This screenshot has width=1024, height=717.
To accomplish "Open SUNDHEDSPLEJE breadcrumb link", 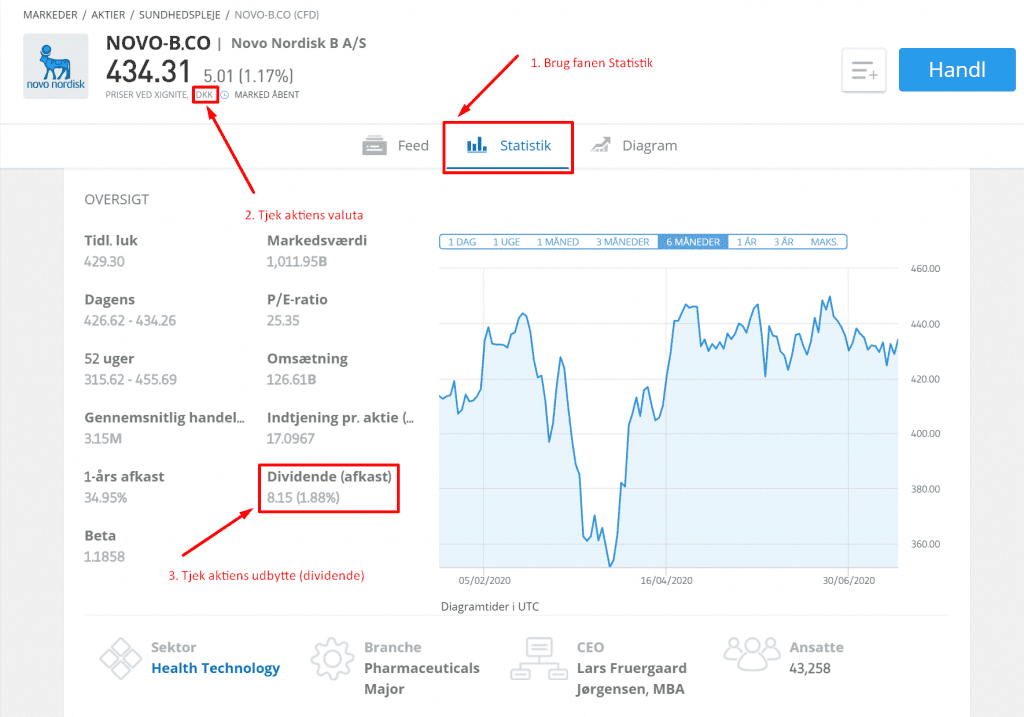I will point(179,14).
